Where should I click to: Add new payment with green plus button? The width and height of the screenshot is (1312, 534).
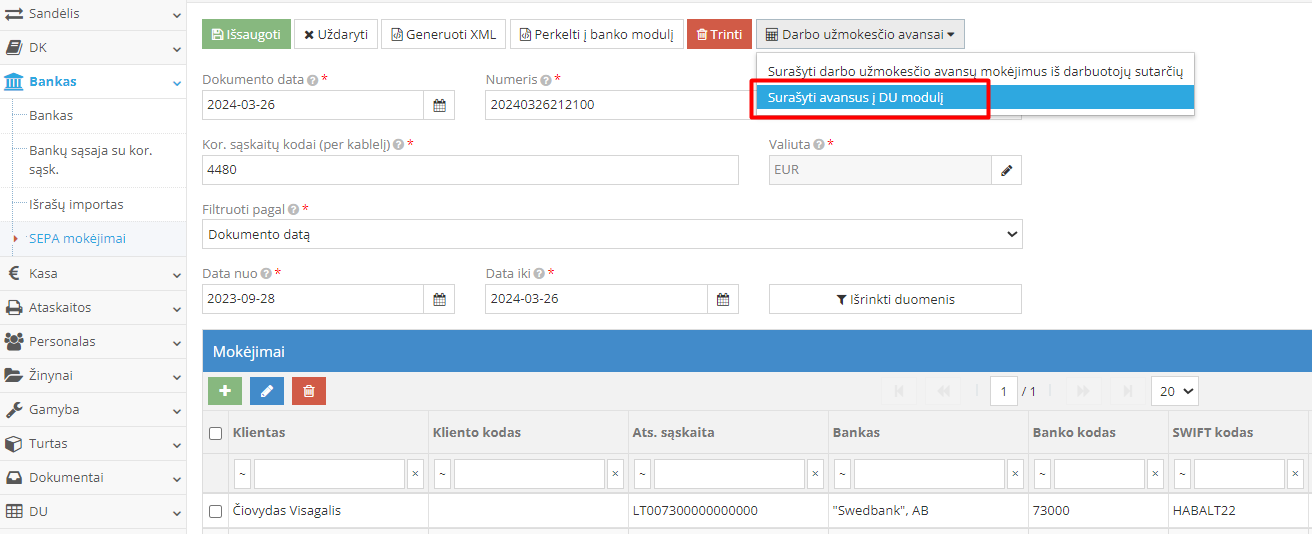(225, 391)
